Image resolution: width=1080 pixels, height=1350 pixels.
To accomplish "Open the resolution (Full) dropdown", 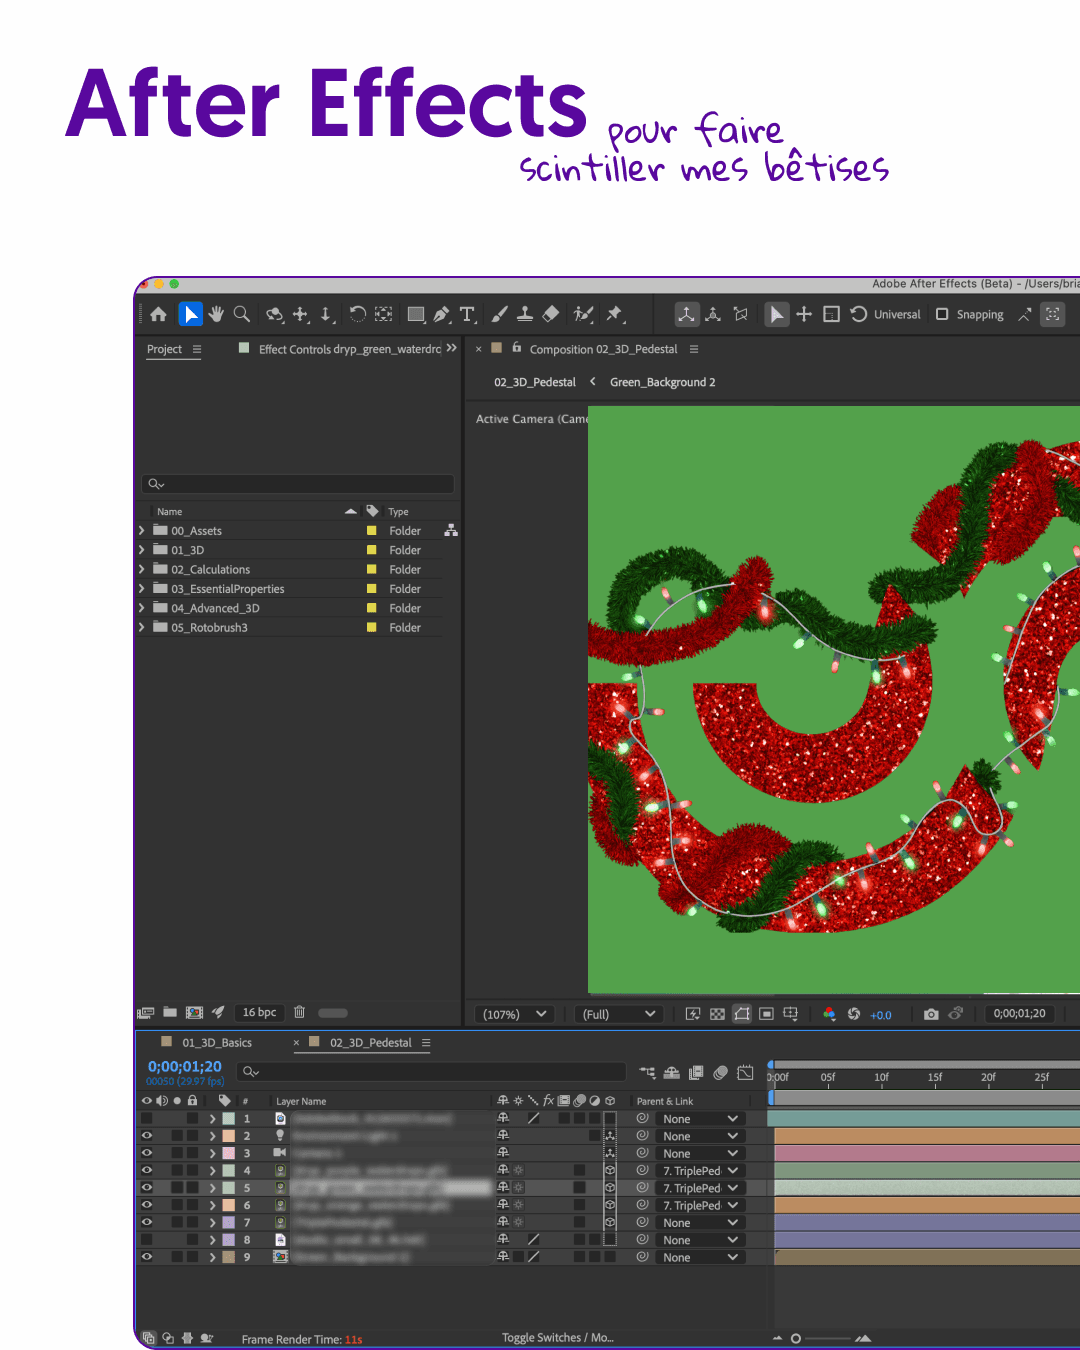I will click(x=620, y=1014).
